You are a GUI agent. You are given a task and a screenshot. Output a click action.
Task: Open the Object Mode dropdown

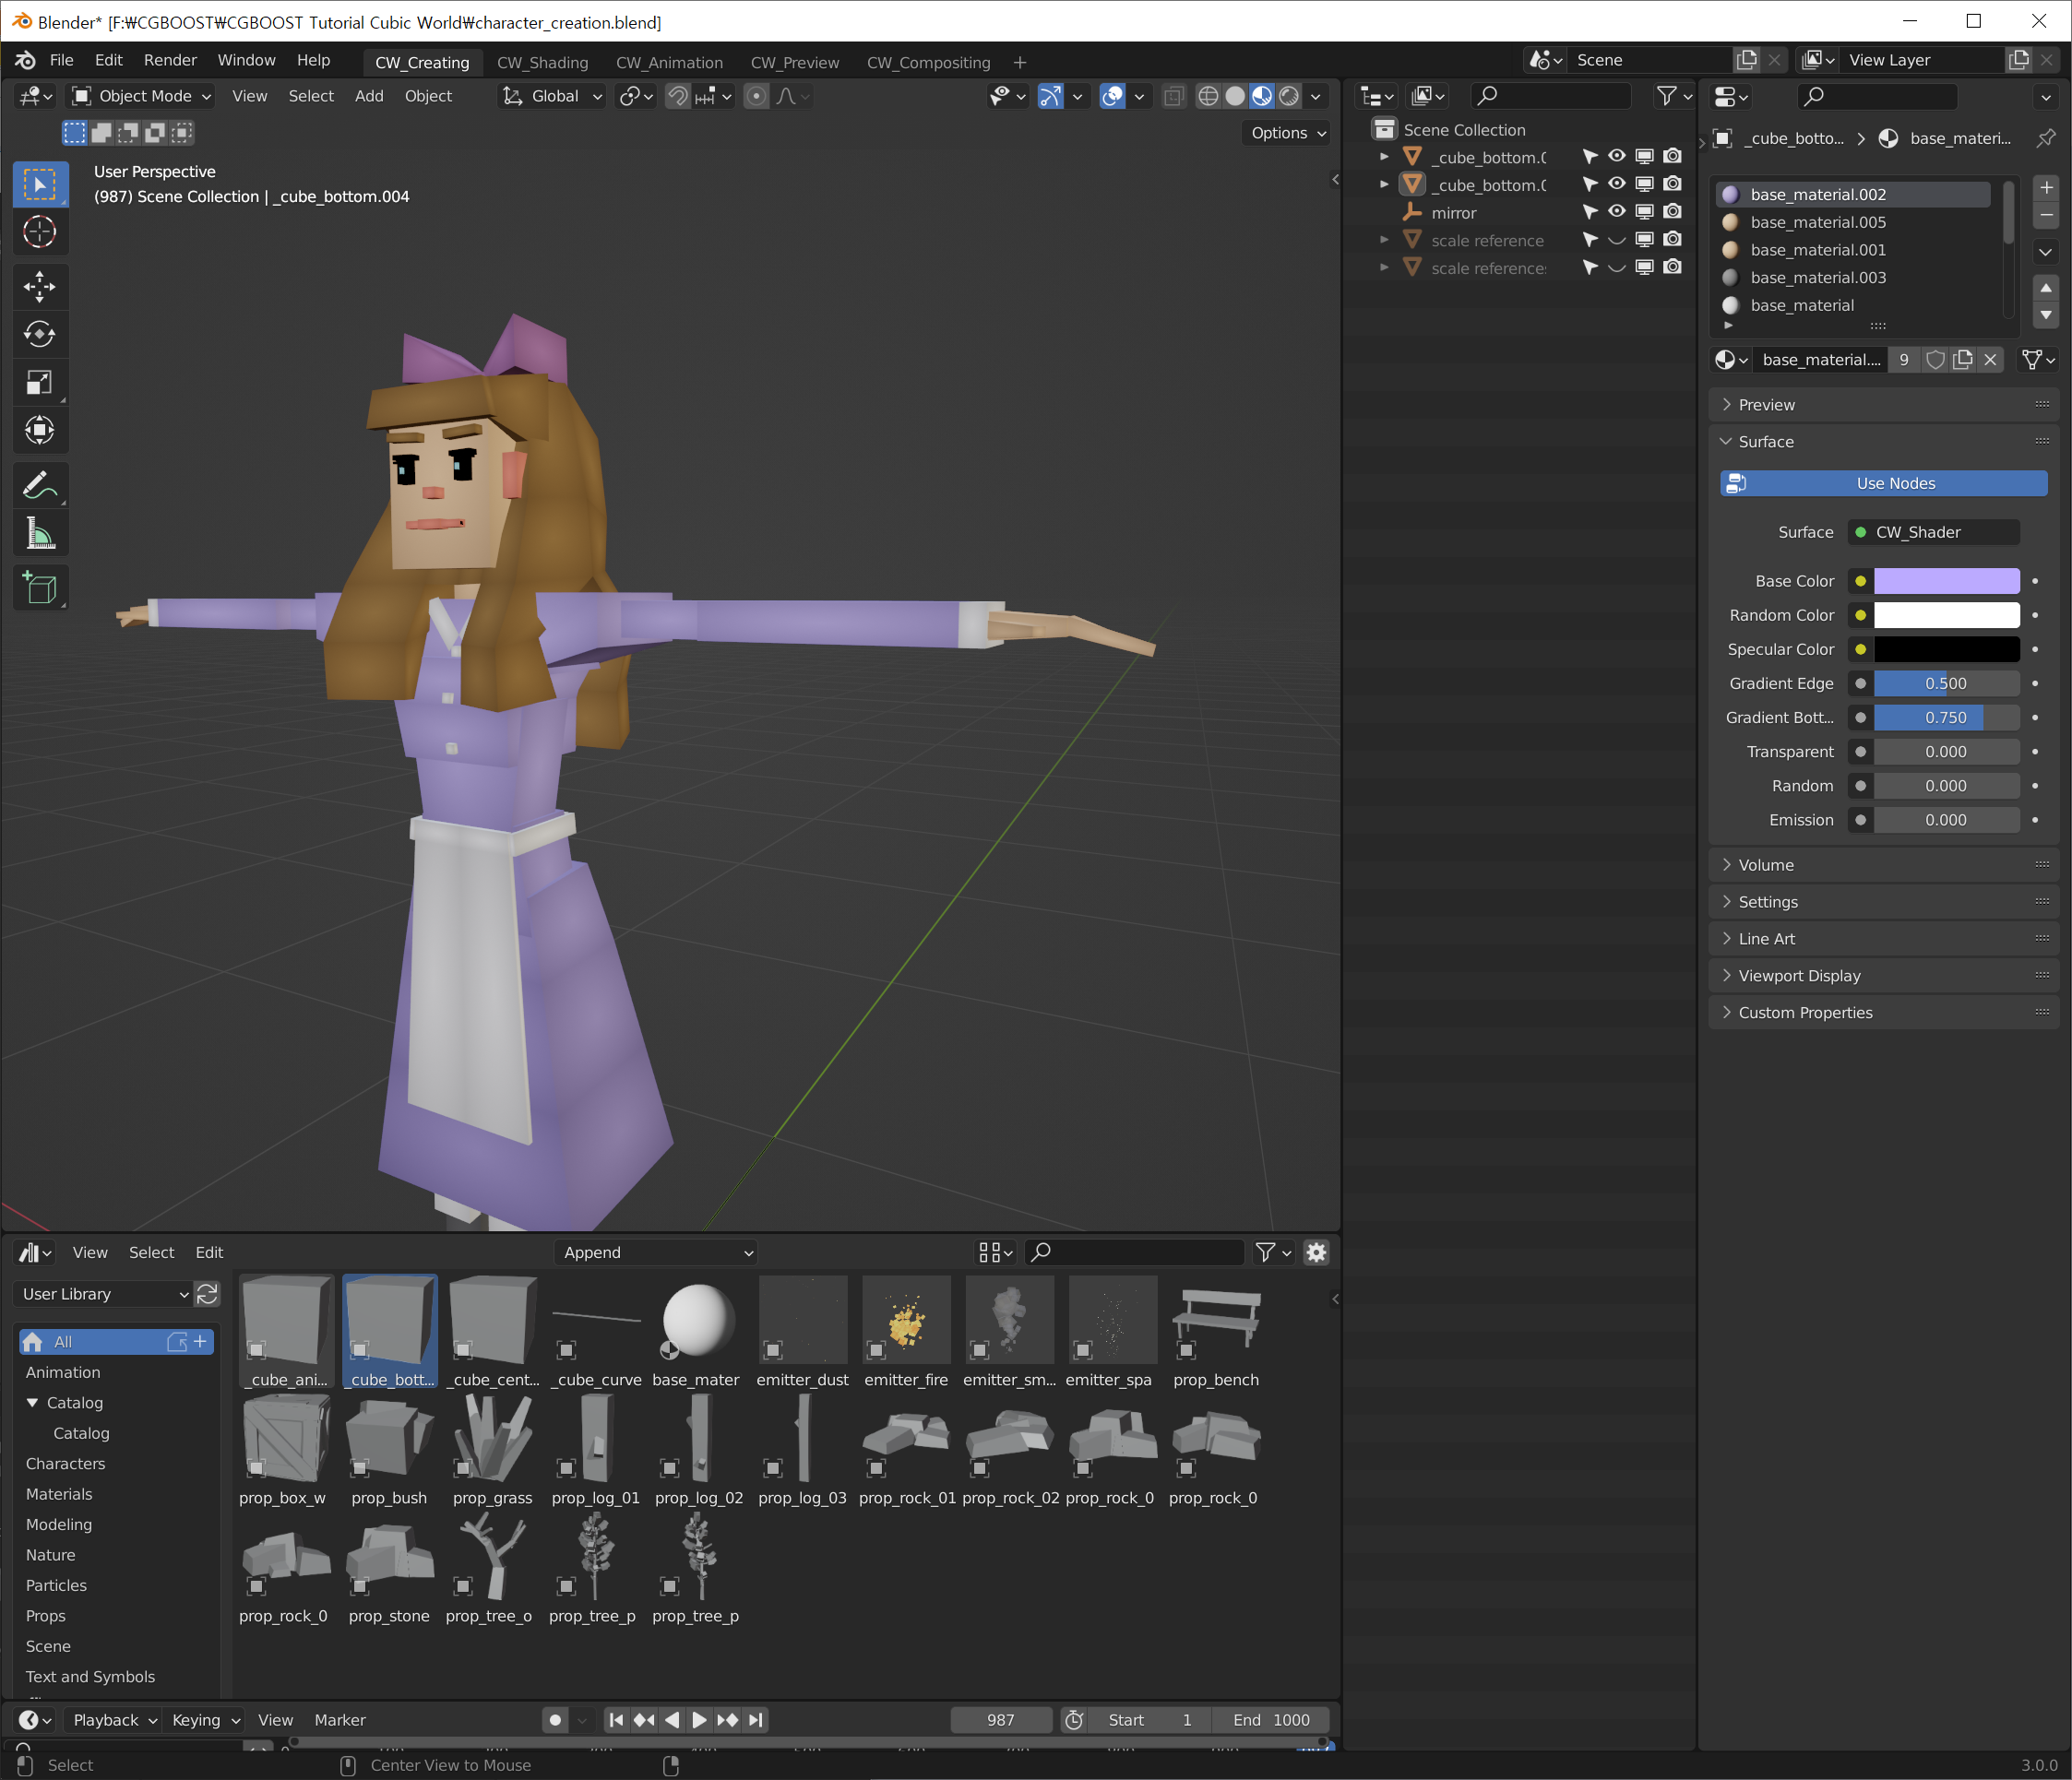point(141,96)
